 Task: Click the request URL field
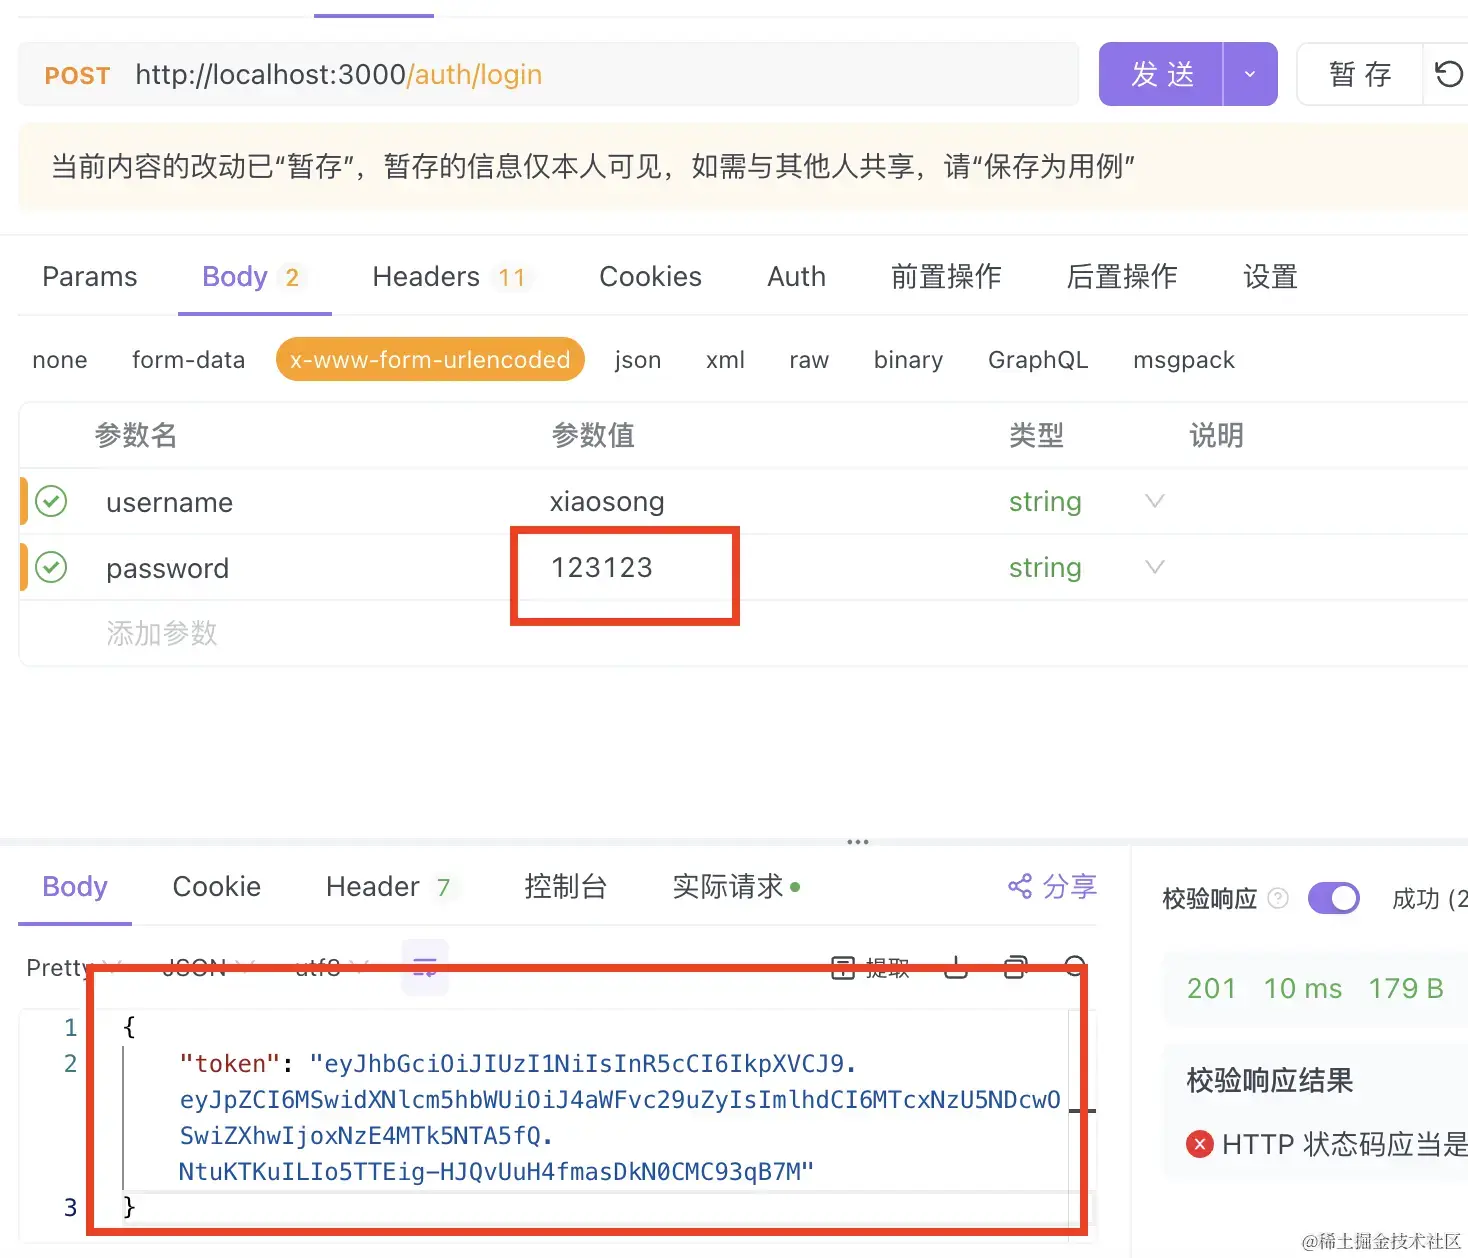click(605, 74)
